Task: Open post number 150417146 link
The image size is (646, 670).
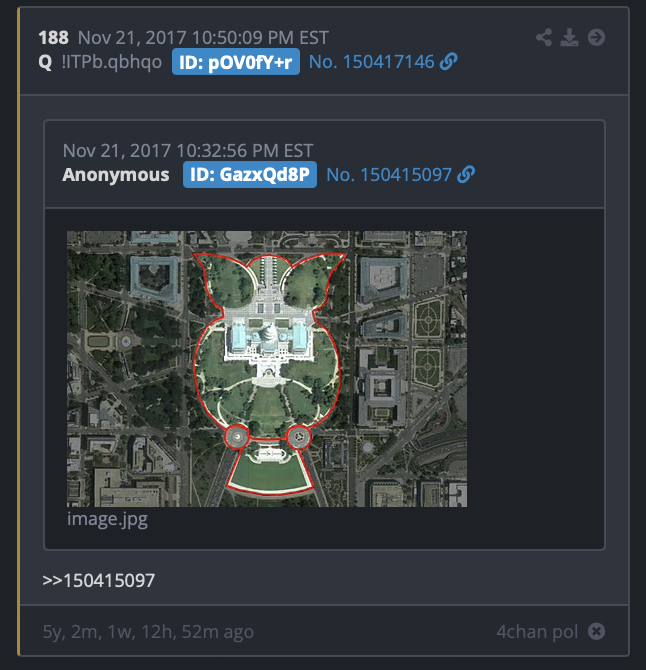Action: point(372,62)
